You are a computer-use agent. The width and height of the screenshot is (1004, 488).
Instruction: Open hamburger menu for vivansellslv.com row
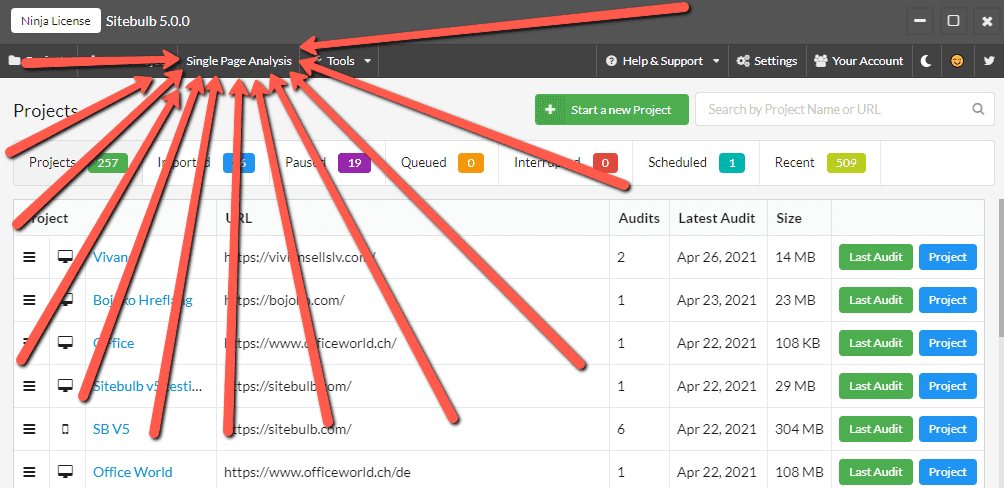point(29,257)
